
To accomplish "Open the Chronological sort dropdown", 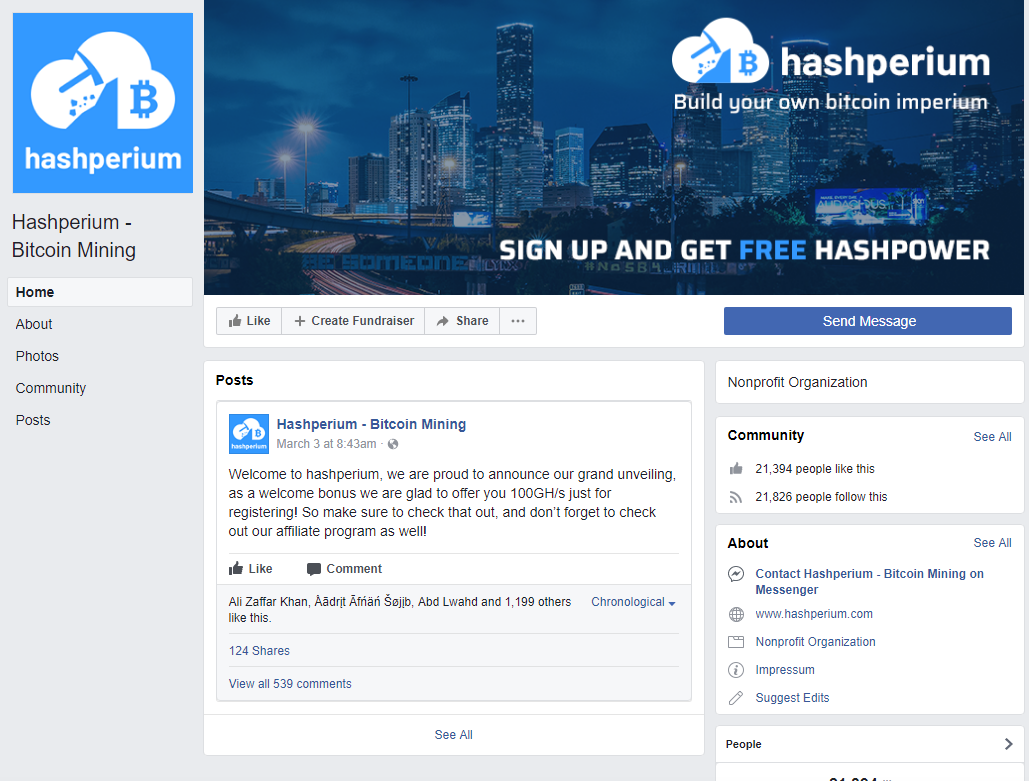I will (633, 602).
